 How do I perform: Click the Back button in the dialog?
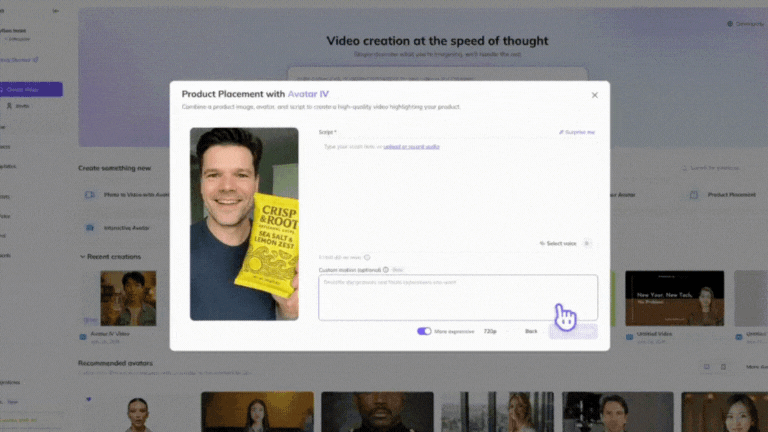coord(531,332)
